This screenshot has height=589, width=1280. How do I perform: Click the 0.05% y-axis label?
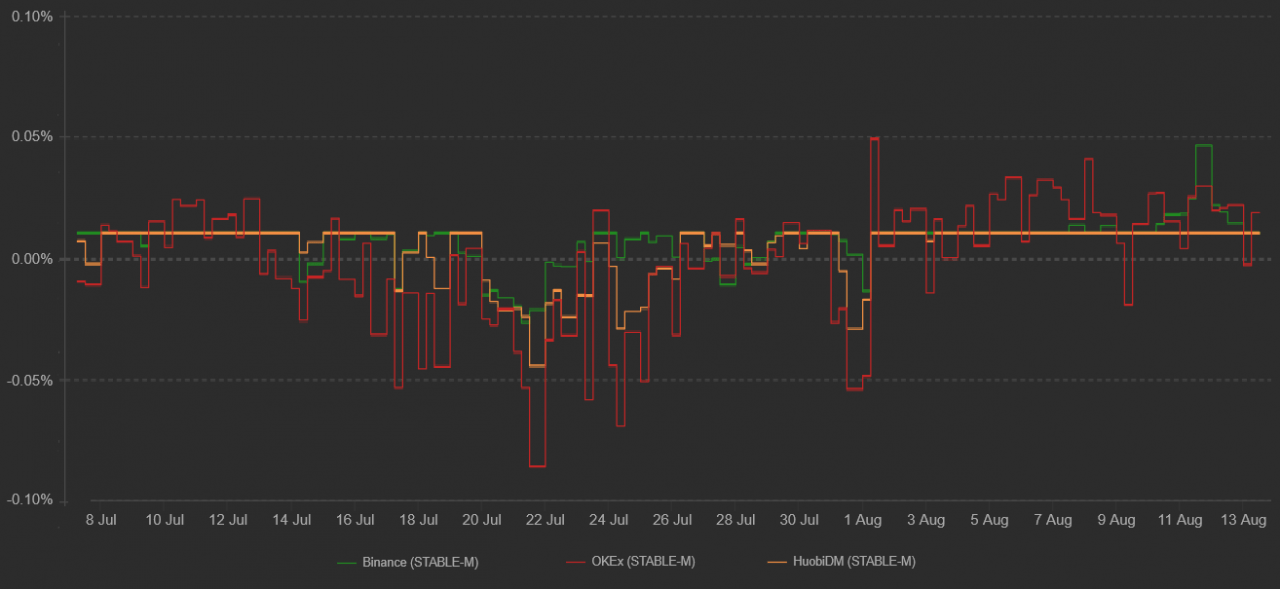click(32, 137)
